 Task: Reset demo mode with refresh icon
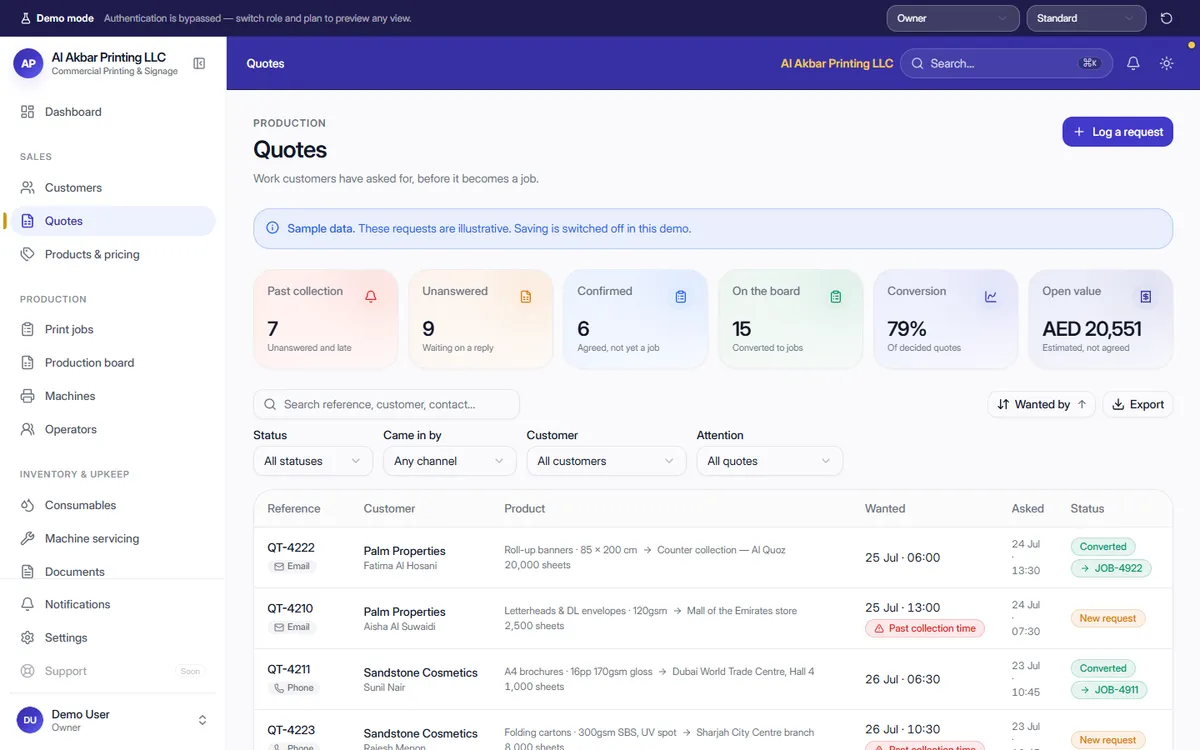1166,18
